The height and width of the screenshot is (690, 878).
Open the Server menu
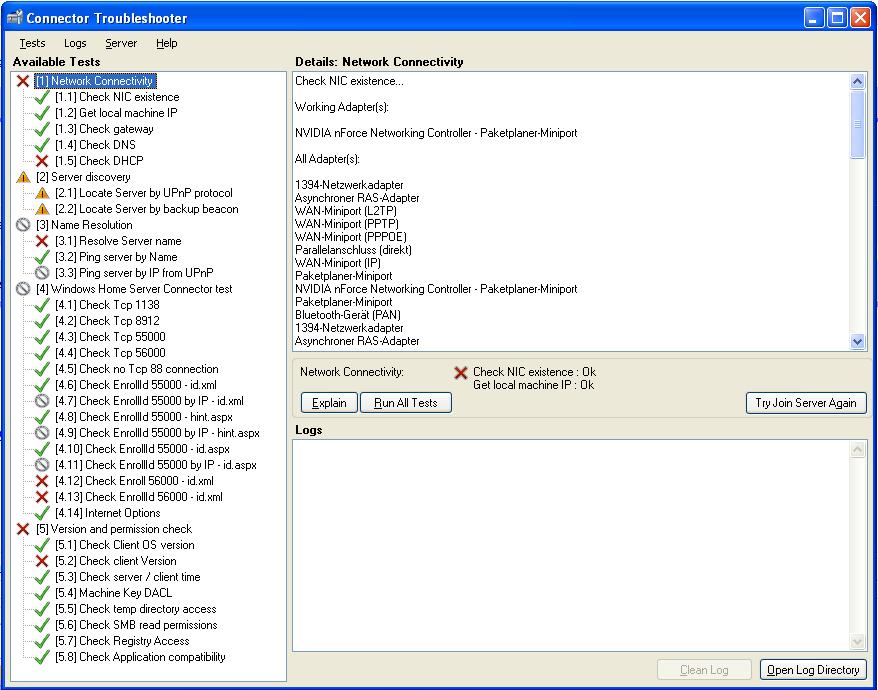[x=121, y=43]
